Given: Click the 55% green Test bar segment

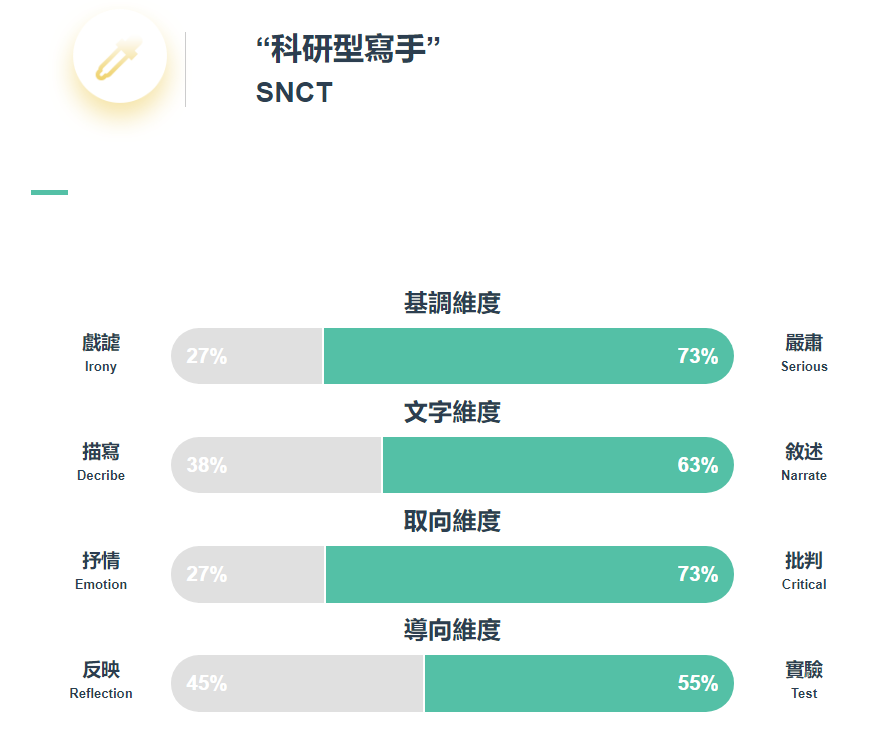Looking at the screenshot, I should pos(579,683).
